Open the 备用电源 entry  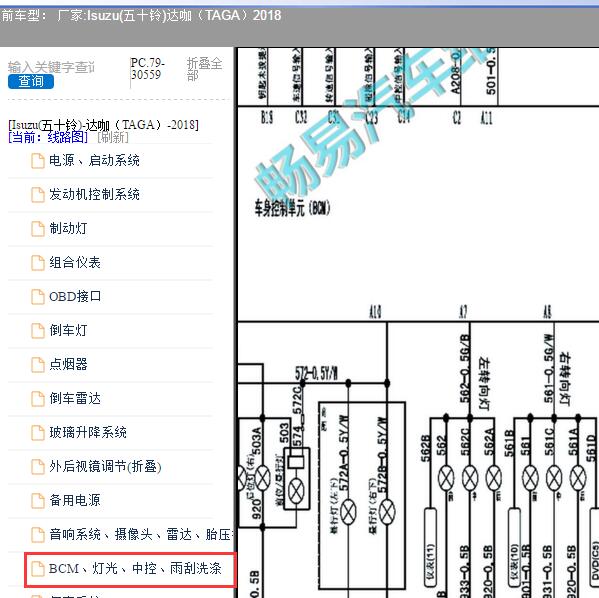74,501
